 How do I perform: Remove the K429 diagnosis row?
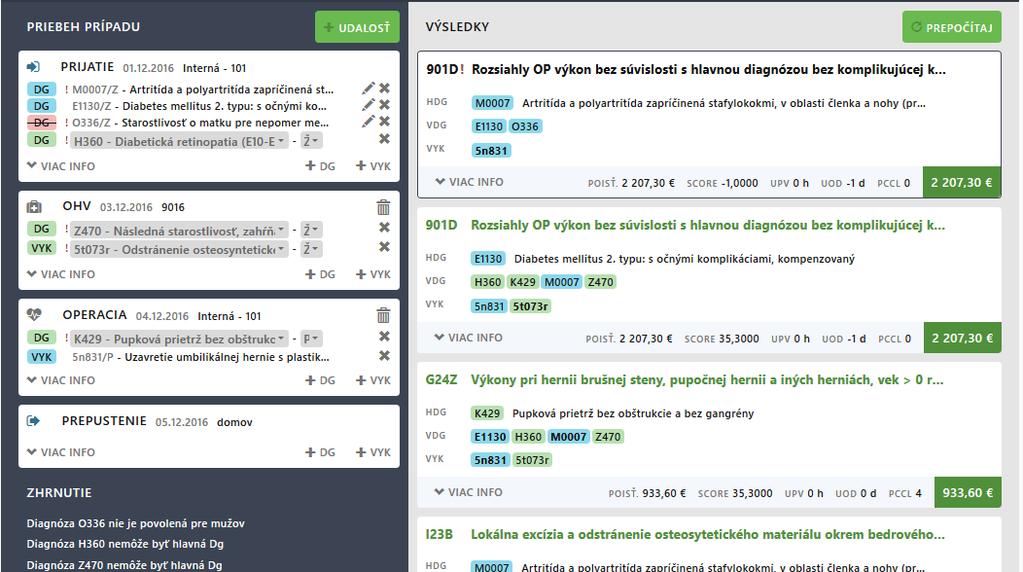(x=384, y=336)
